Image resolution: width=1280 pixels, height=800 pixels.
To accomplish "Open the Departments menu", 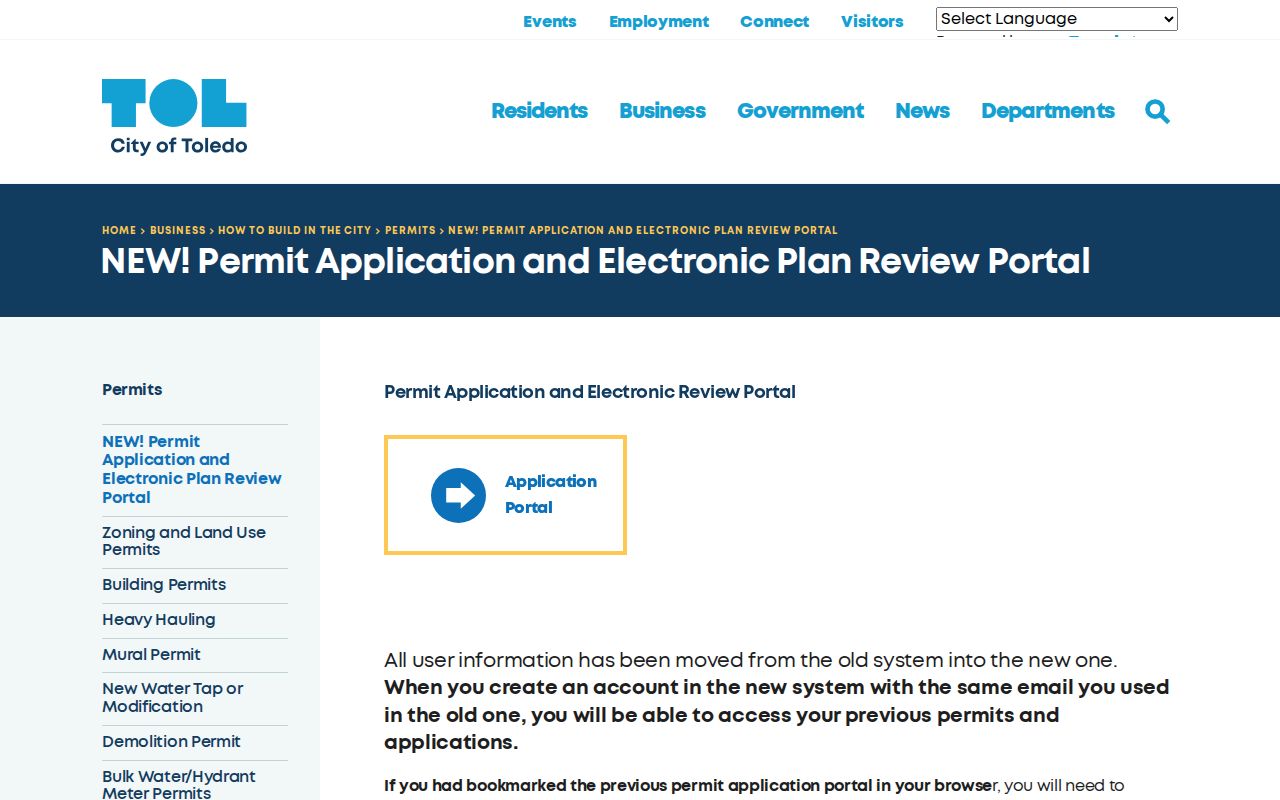I will tap(1047, 111).
